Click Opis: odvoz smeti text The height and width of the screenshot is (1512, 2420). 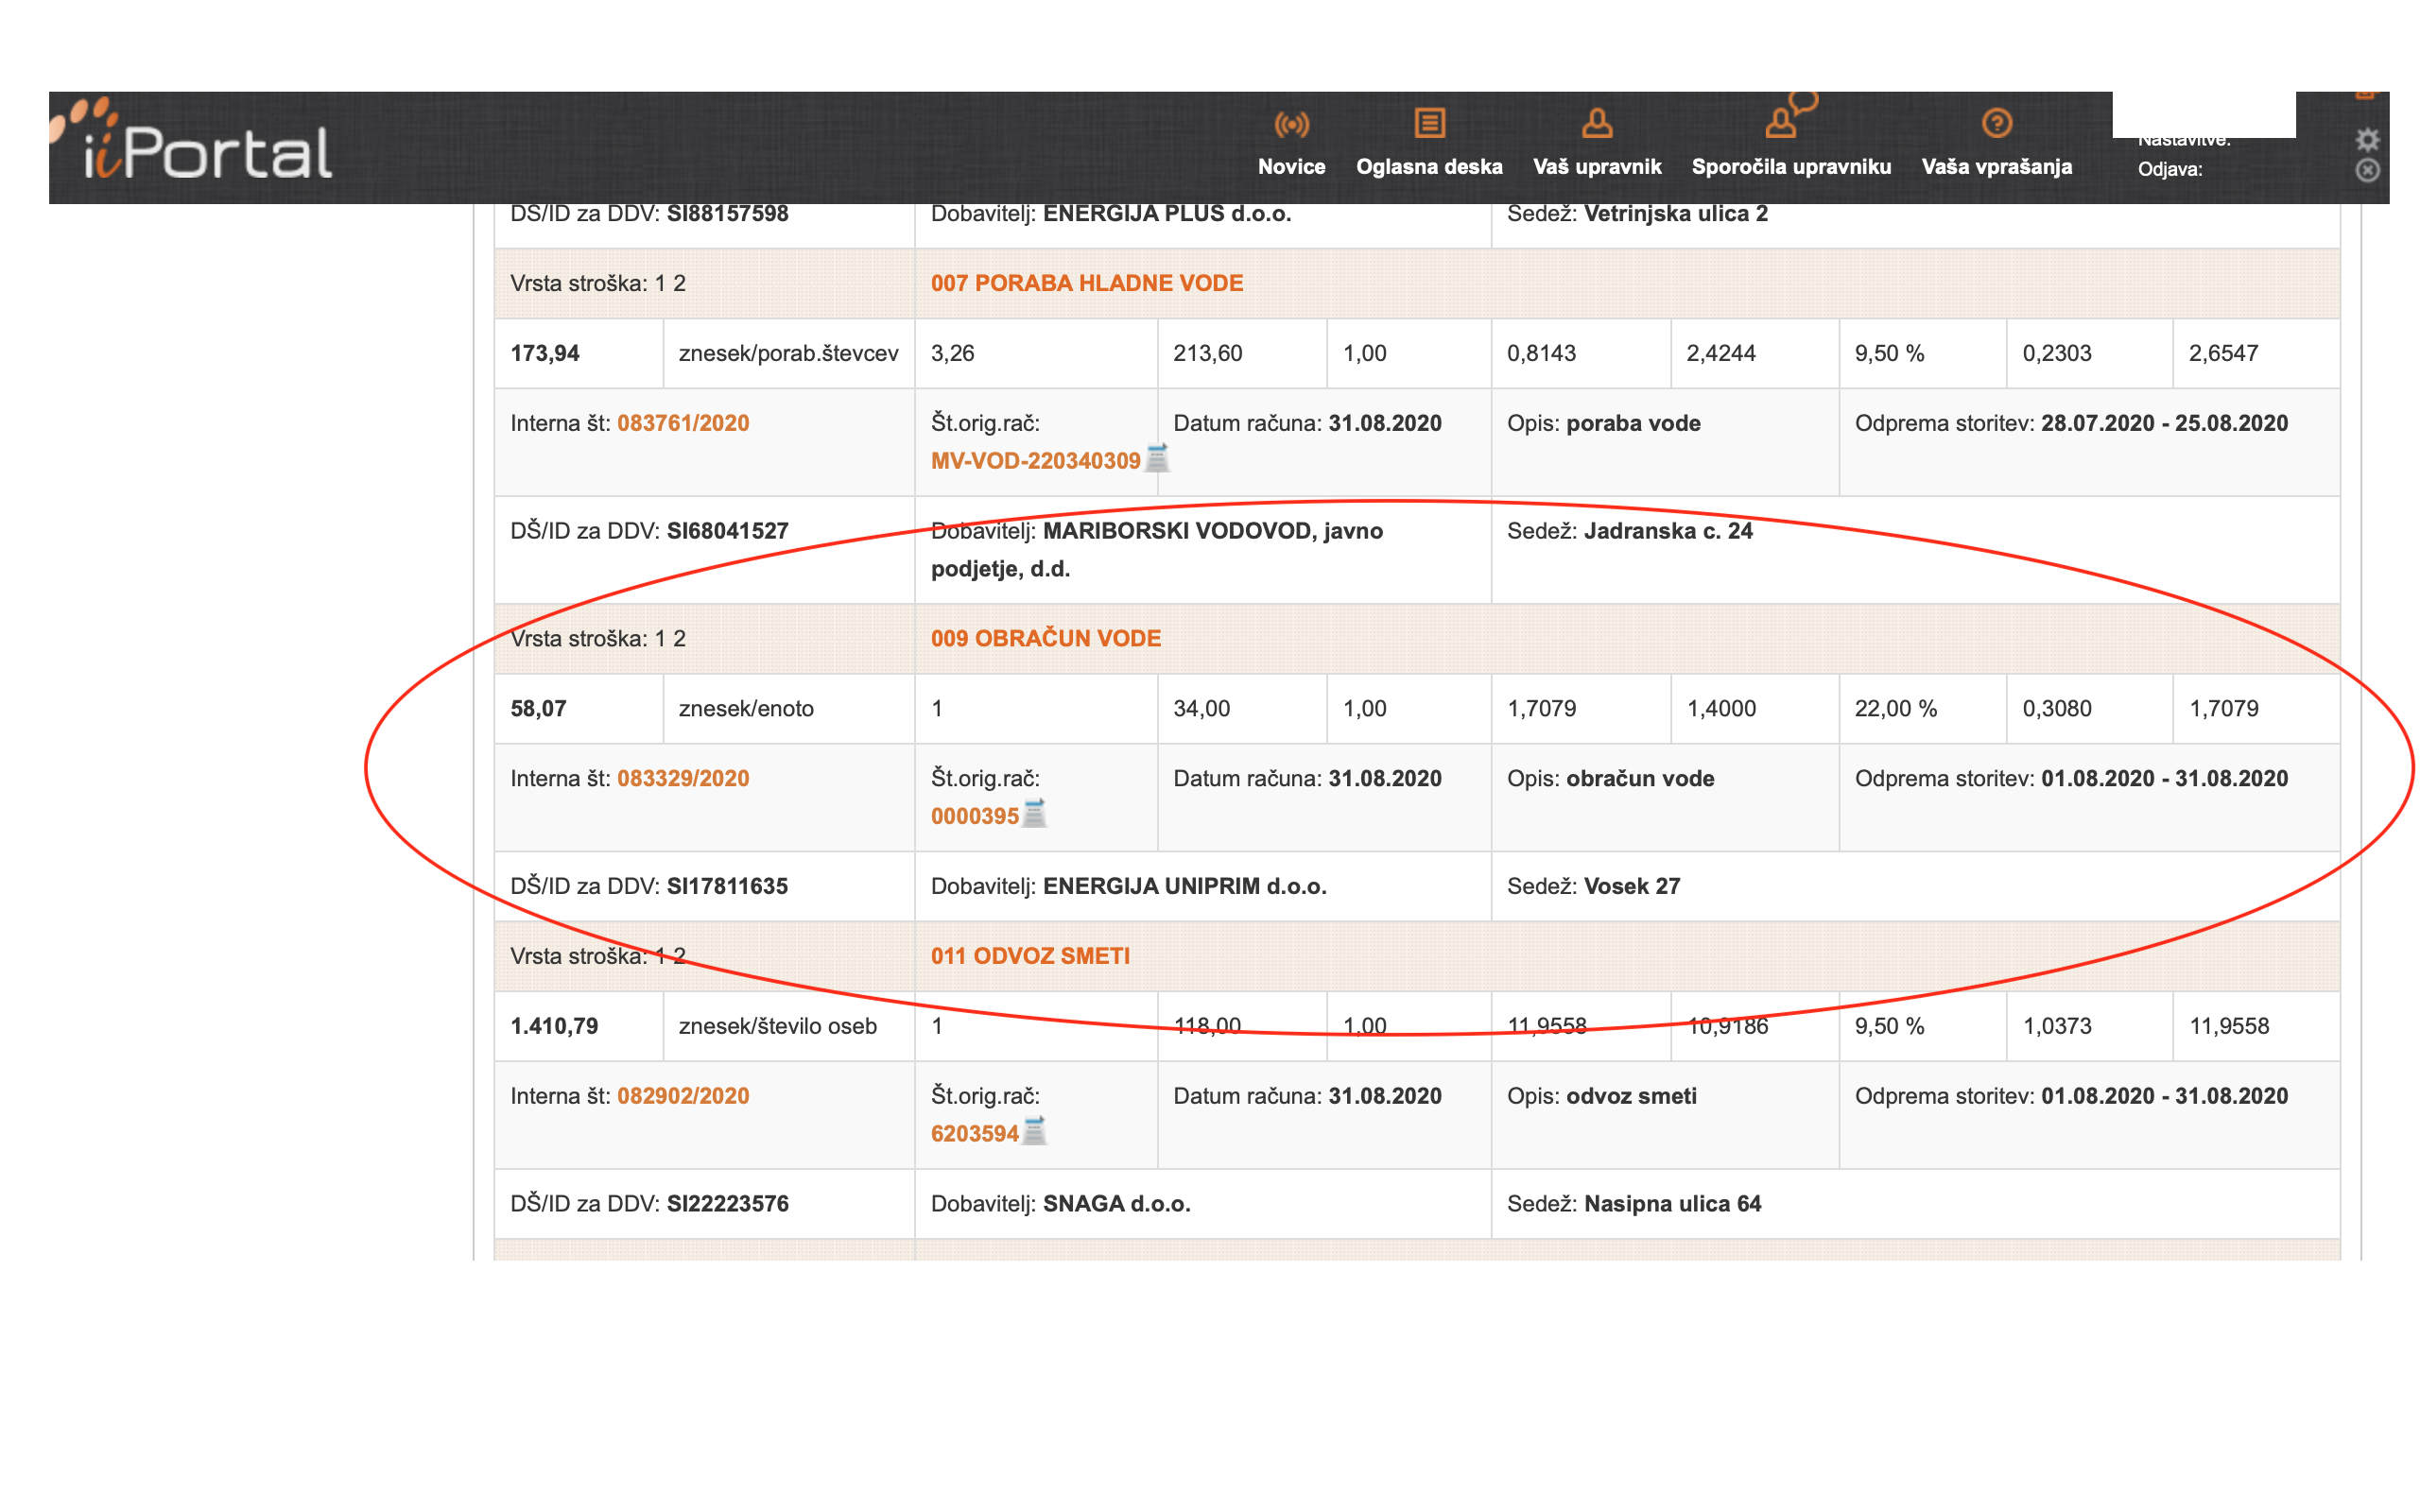click(1601, 1096)
